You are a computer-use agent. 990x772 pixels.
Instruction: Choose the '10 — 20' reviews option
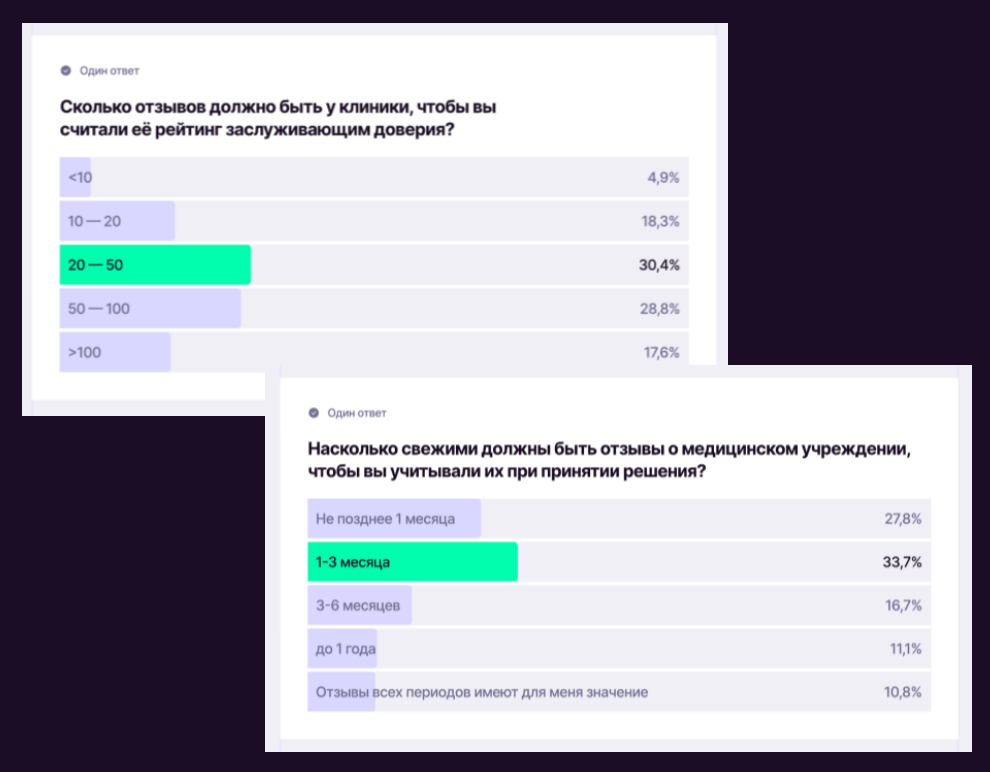pyautogui.click(x=95, y=221)
